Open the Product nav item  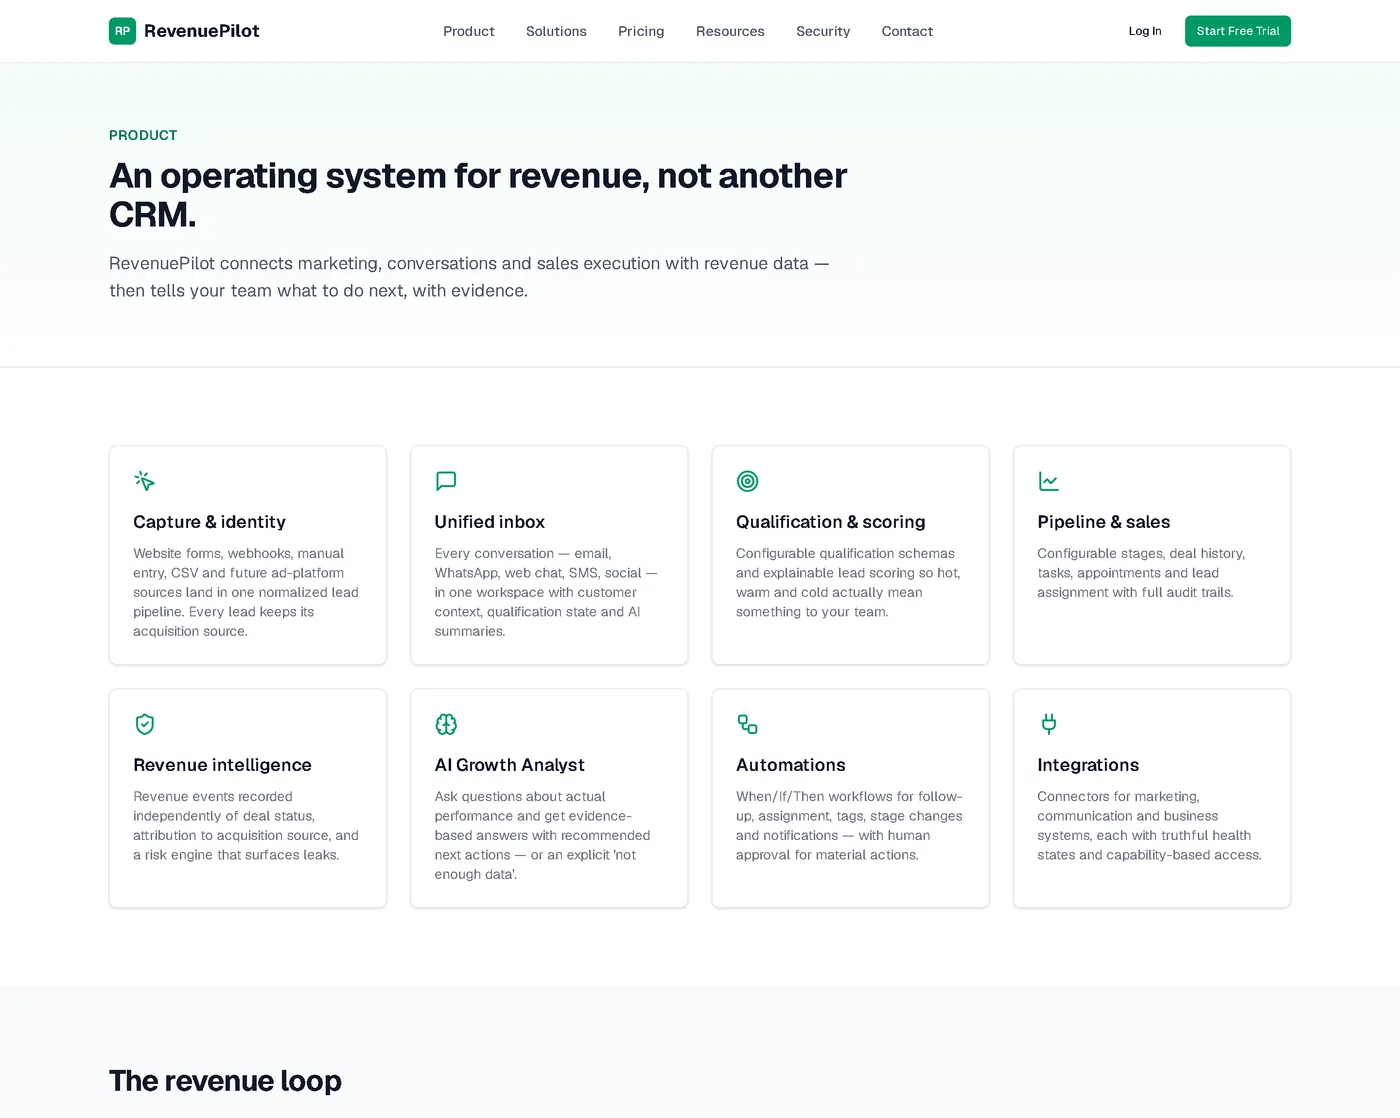(x=469, y=31)
